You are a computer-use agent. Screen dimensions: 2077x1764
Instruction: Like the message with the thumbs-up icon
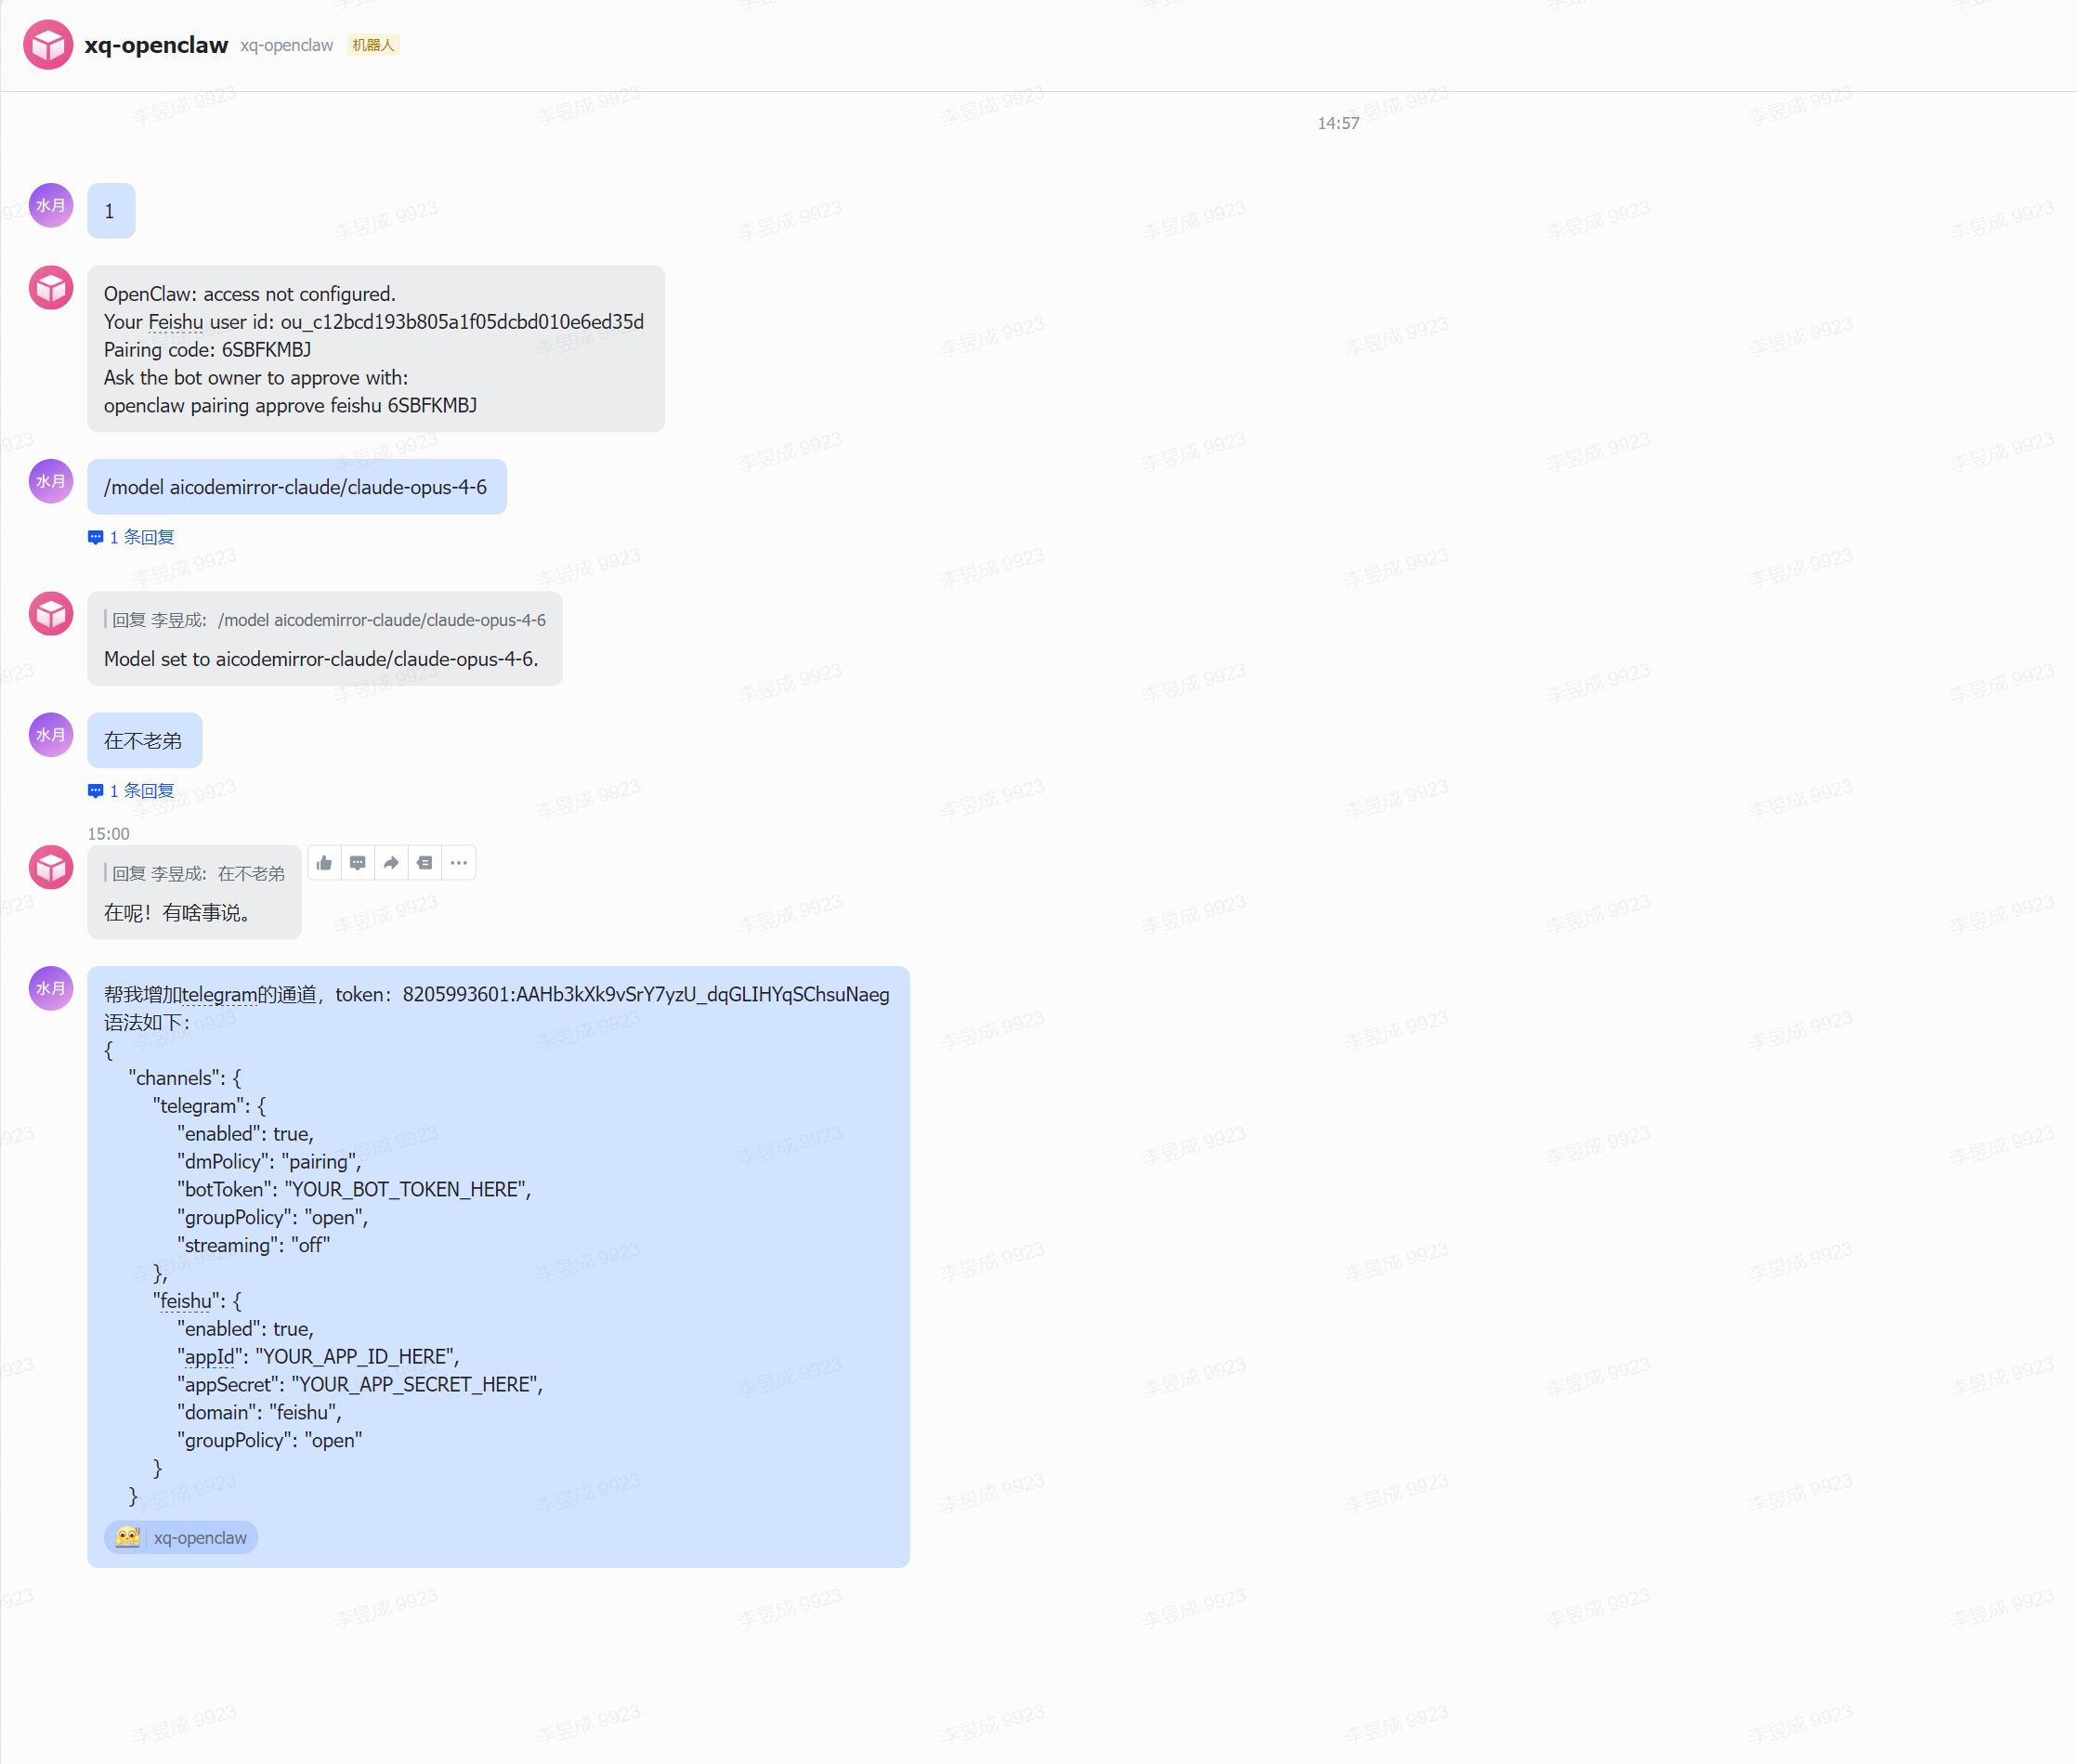click(324, 863)
